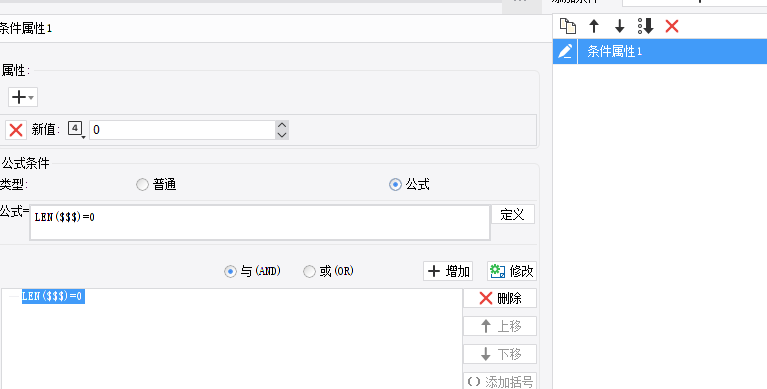Open the add-property plus dropdown
Viewport: 767px width, 389px height.
point(23,97)
